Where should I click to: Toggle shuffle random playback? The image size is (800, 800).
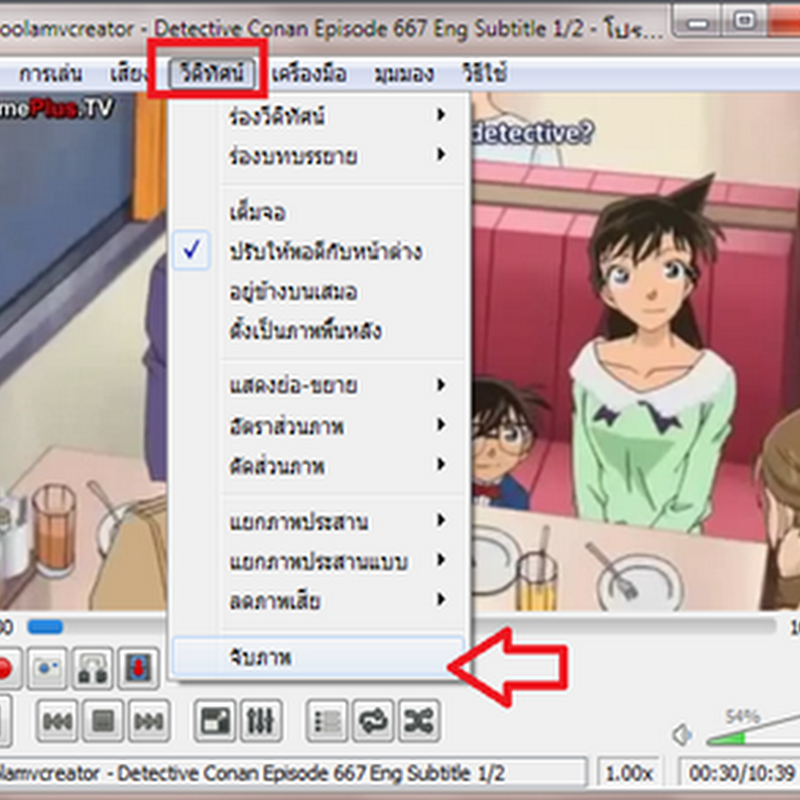click(419, 721)
